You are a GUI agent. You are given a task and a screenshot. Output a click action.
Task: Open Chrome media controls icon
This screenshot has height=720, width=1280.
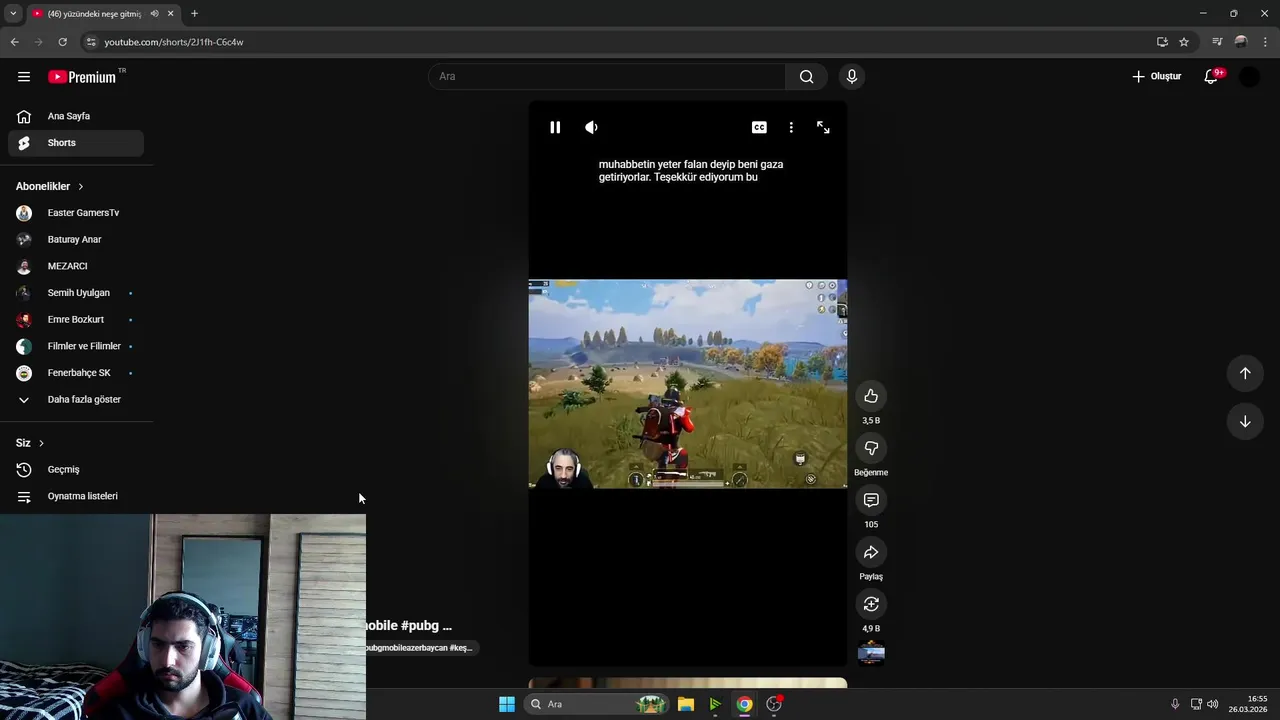pos(1217,42)
